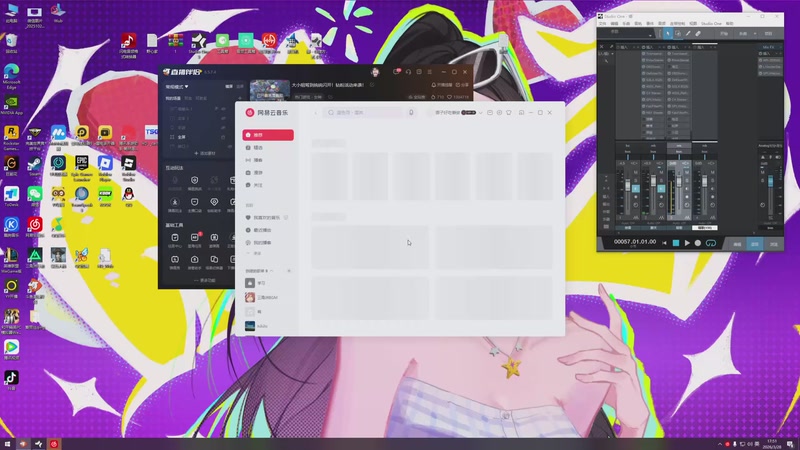Image resolution: width=800 pixels, height=450 pixels.
Task: Open the settings gear in NetEase title bar
Action: (499, 113)
